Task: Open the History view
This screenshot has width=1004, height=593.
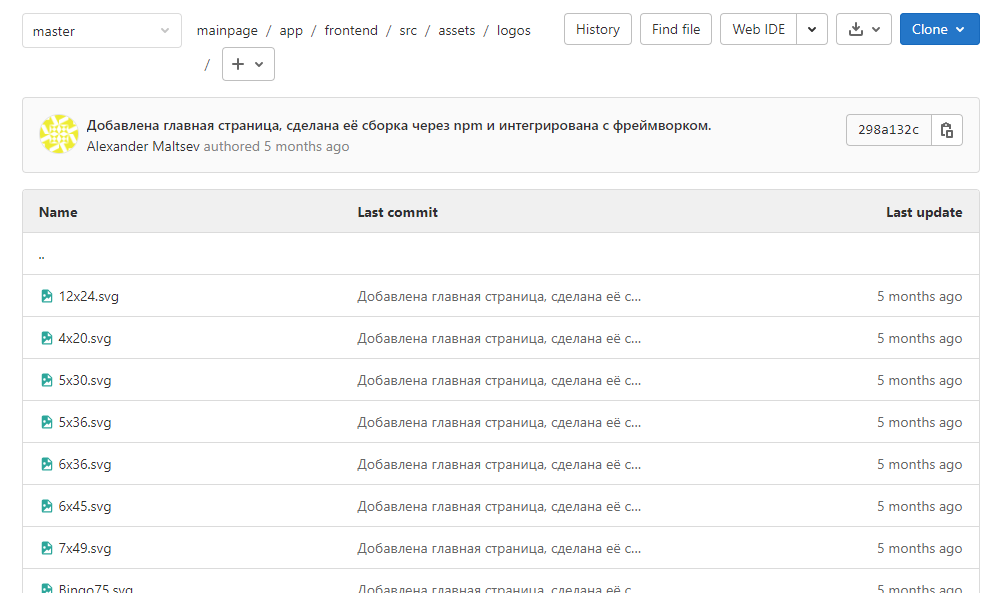Action: point(598,30)
